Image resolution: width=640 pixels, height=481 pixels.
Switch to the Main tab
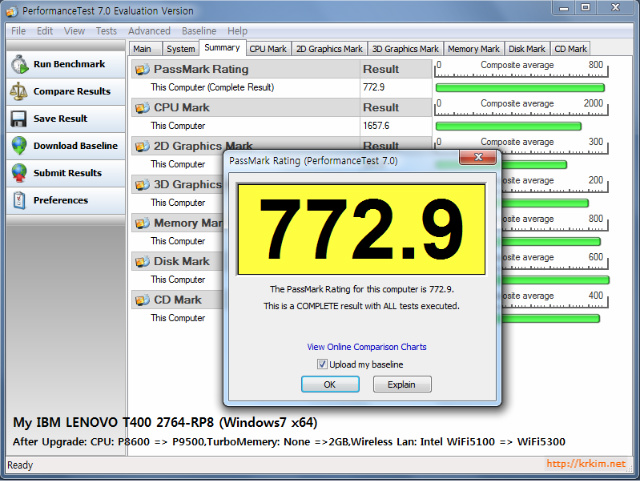click(x=145, y=49)
